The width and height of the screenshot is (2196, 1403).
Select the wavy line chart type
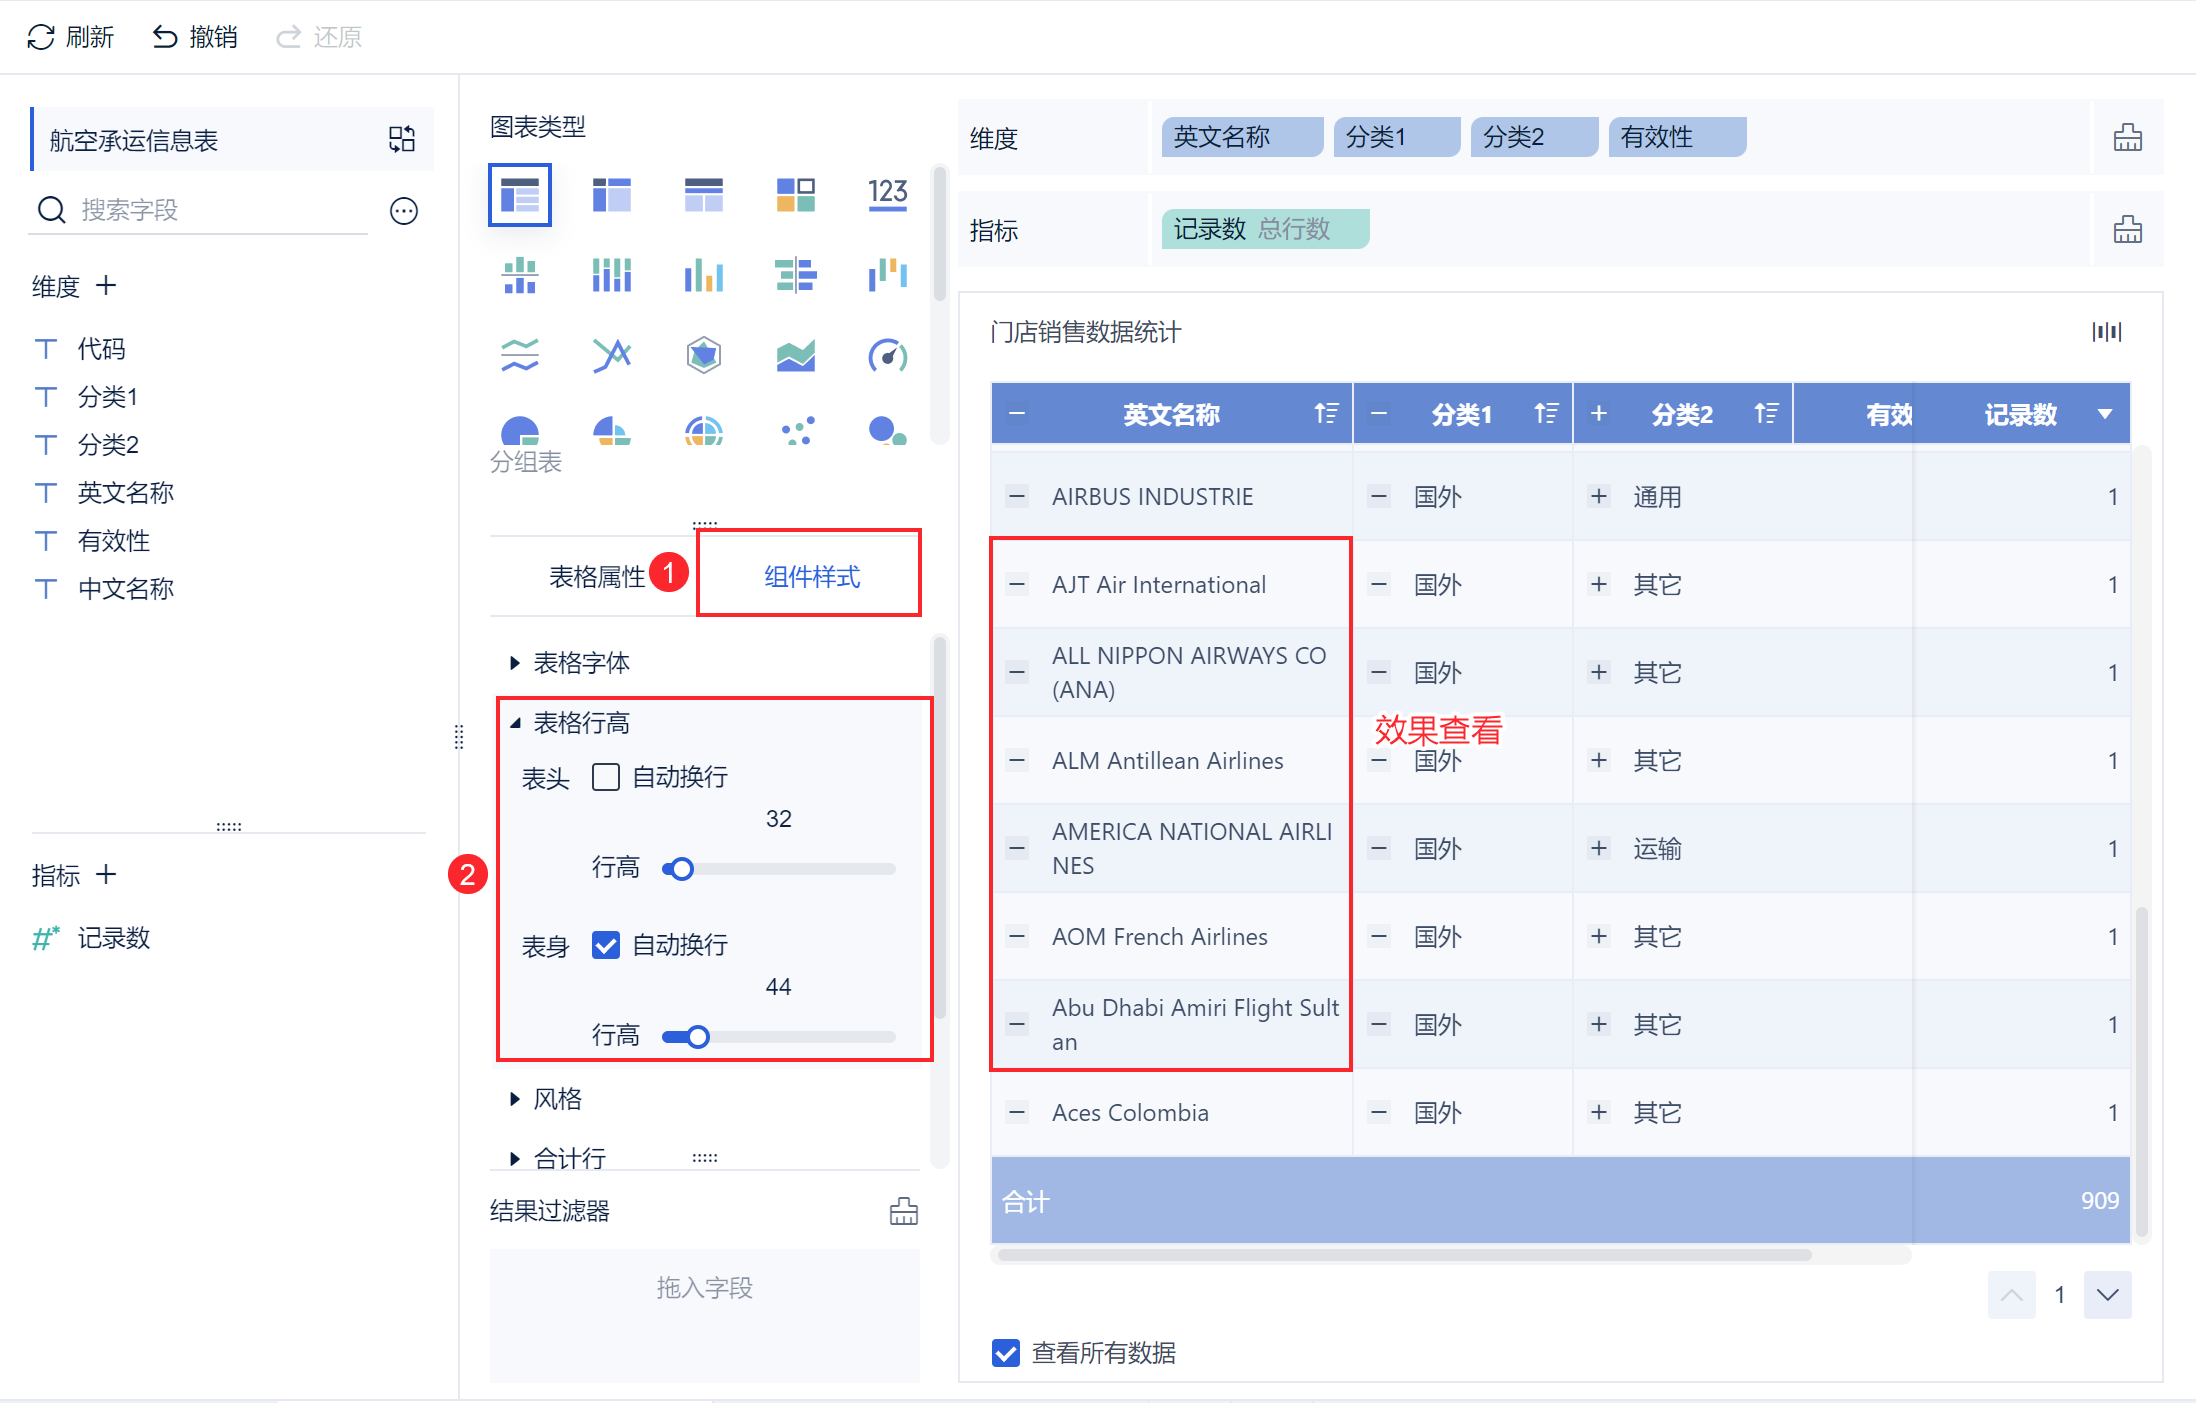pyautogui.click(x=520, y=355)
